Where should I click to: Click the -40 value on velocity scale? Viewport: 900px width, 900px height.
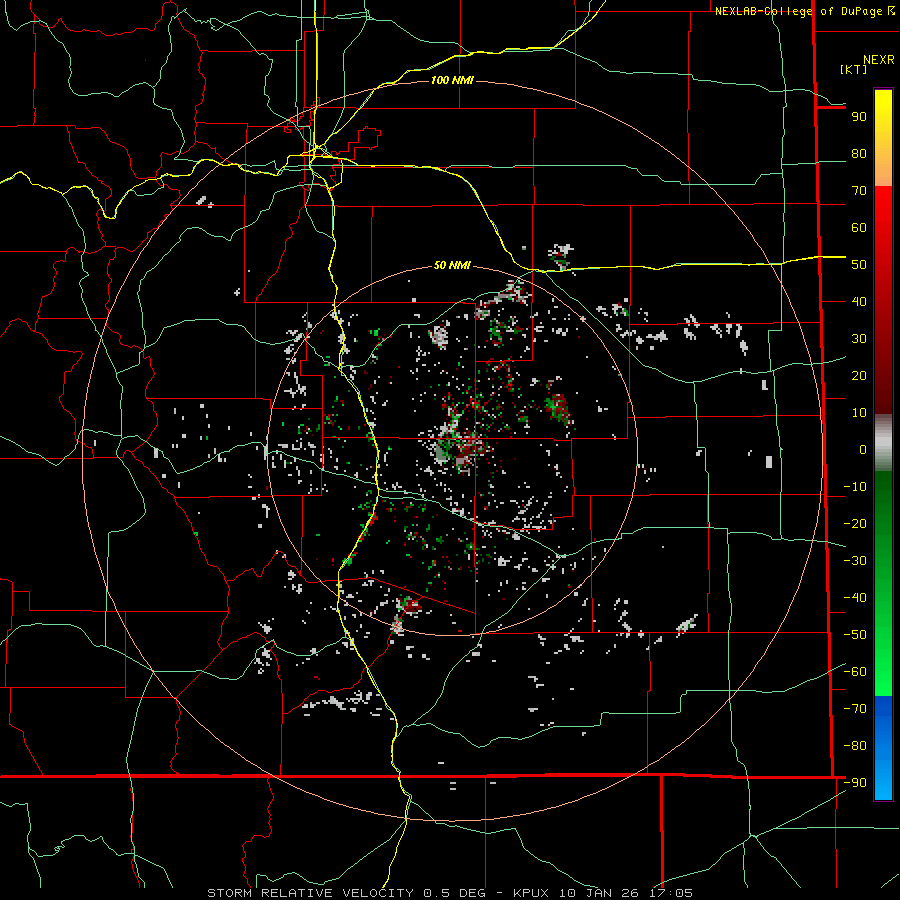(855, 598)
